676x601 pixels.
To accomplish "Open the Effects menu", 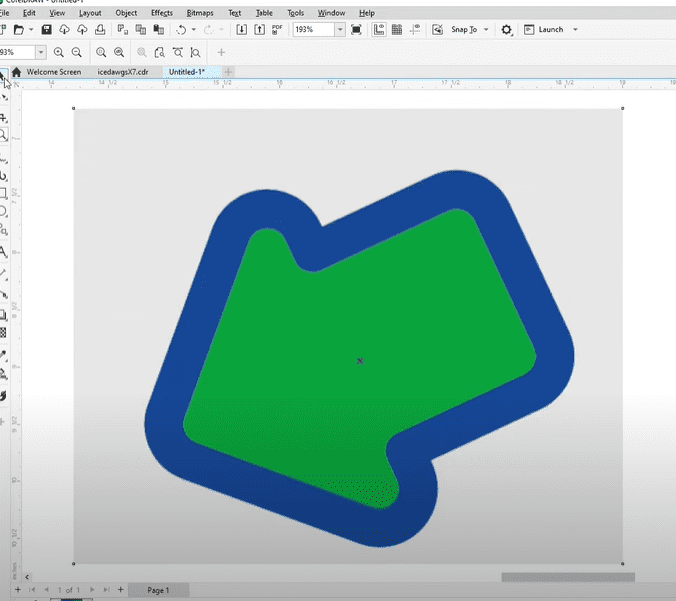I will (x=162, y=13).
